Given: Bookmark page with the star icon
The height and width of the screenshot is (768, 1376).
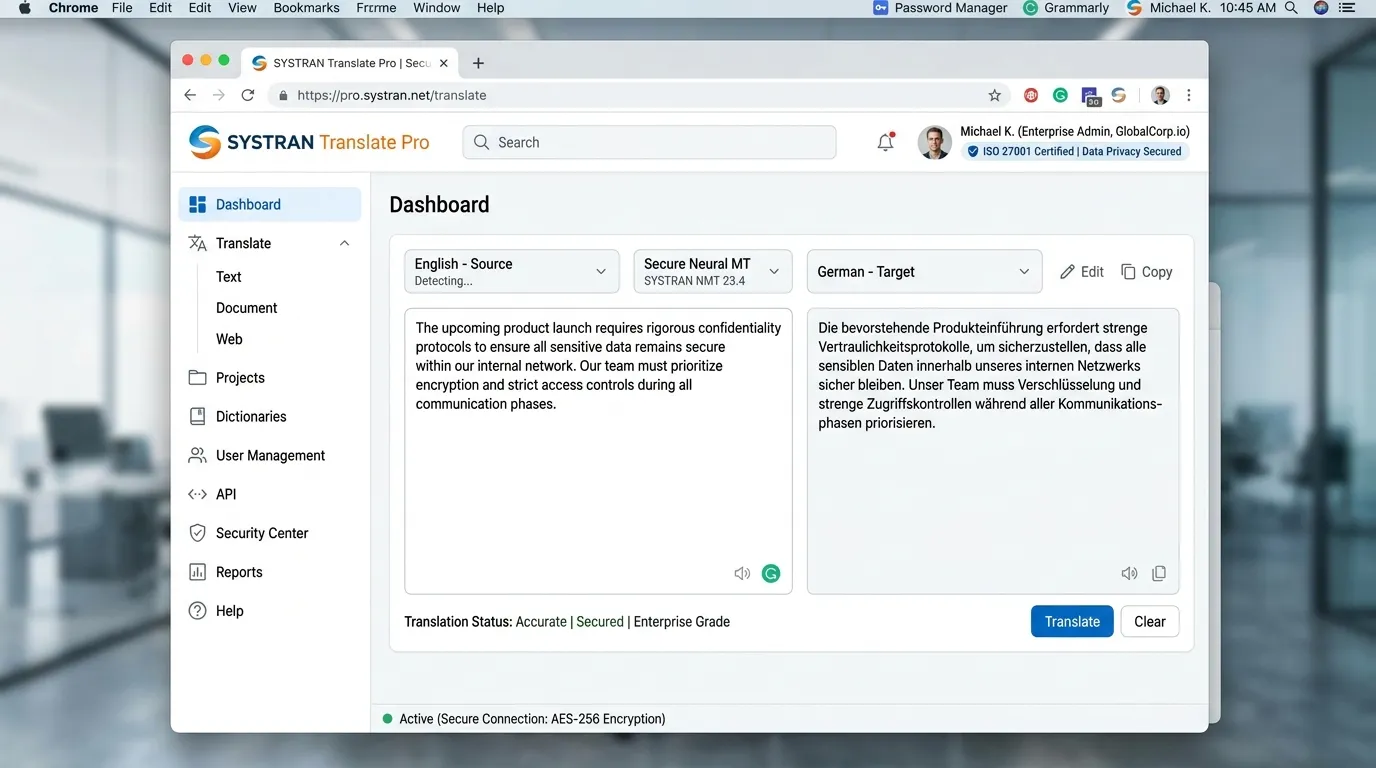Looking at the screenshot, I should [994, 95].
